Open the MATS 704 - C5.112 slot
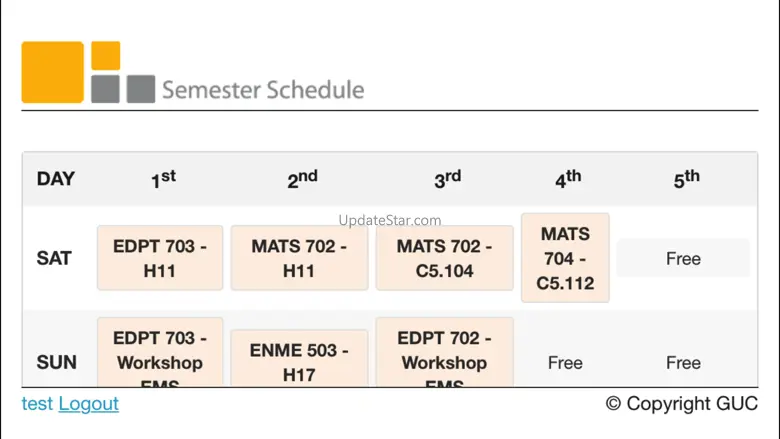 click(x=565, y=258)
